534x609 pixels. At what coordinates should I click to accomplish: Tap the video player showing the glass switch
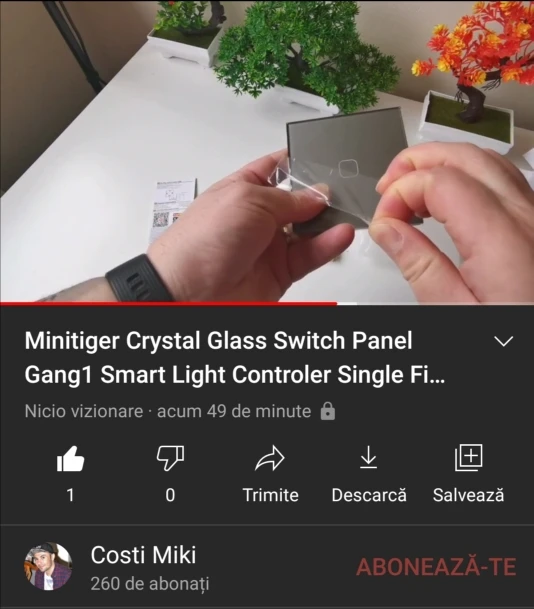tap(267, 151)
